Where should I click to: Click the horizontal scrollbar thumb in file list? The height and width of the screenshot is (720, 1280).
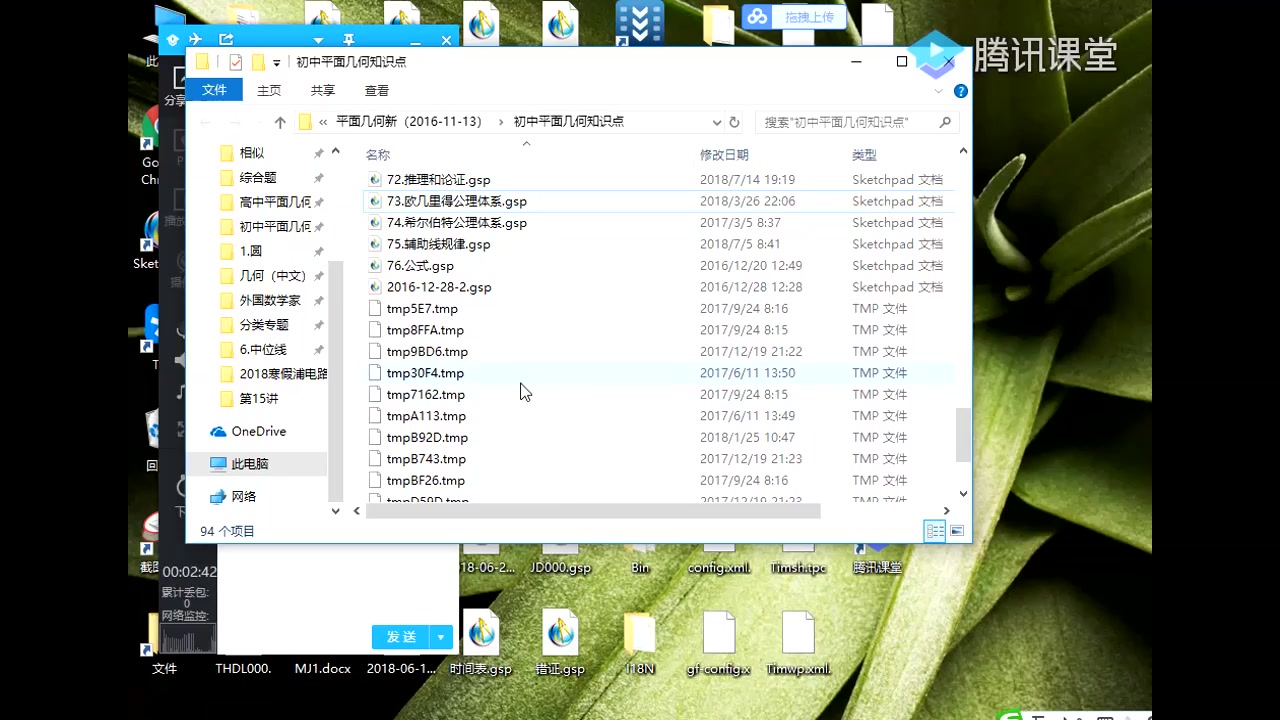point(593,511)
